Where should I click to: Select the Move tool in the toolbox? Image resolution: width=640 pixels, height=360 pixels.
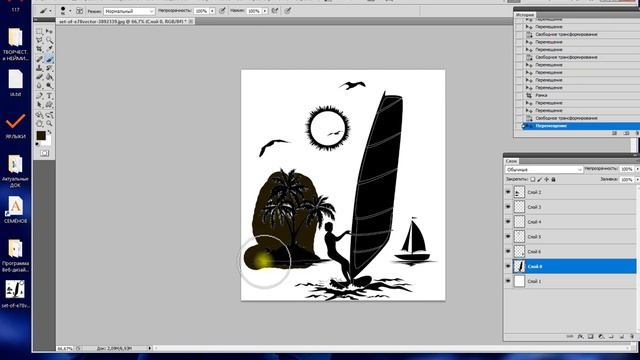[49, 31]
